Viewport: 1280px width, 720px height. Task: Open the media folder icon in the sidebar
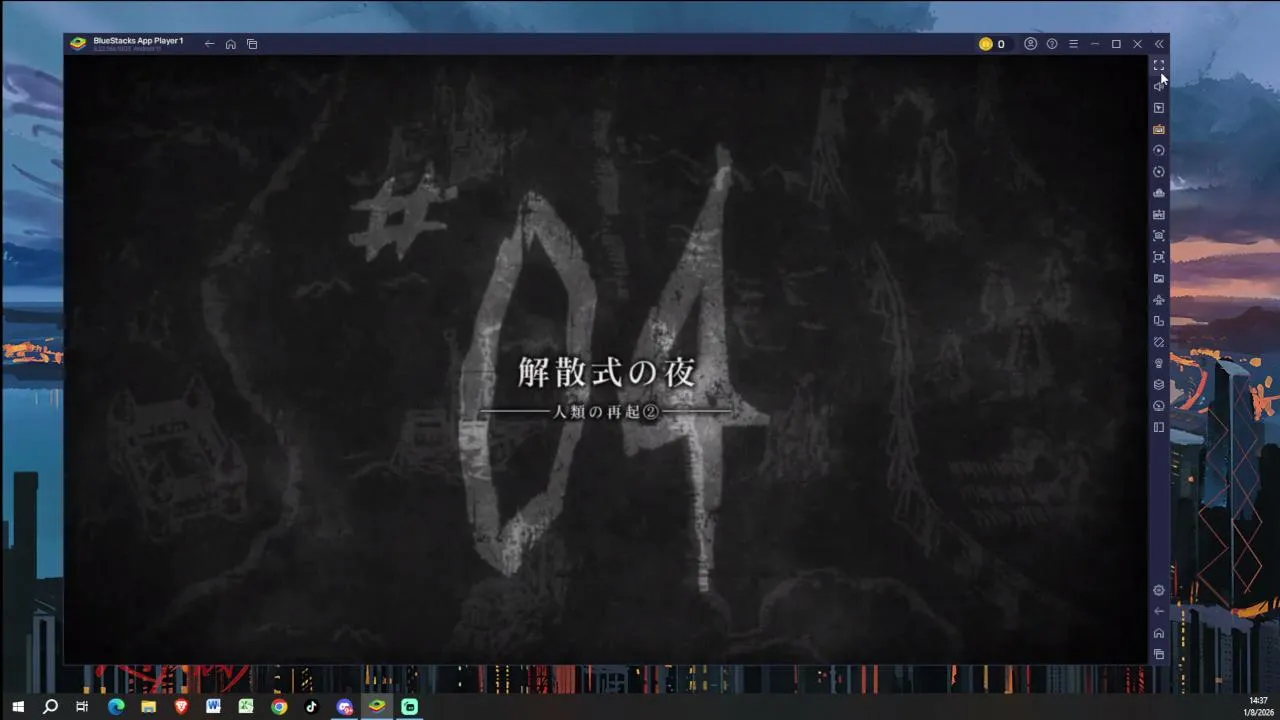[1159, 278]
